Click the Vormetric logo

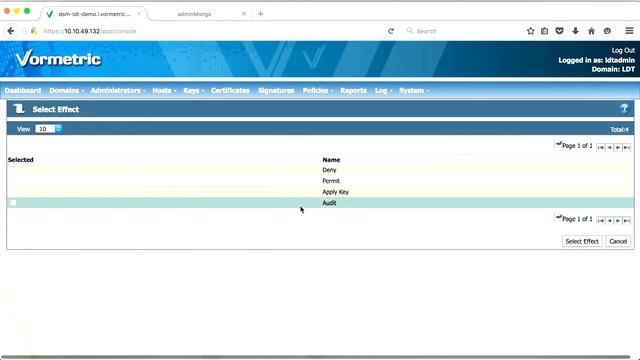58,59
